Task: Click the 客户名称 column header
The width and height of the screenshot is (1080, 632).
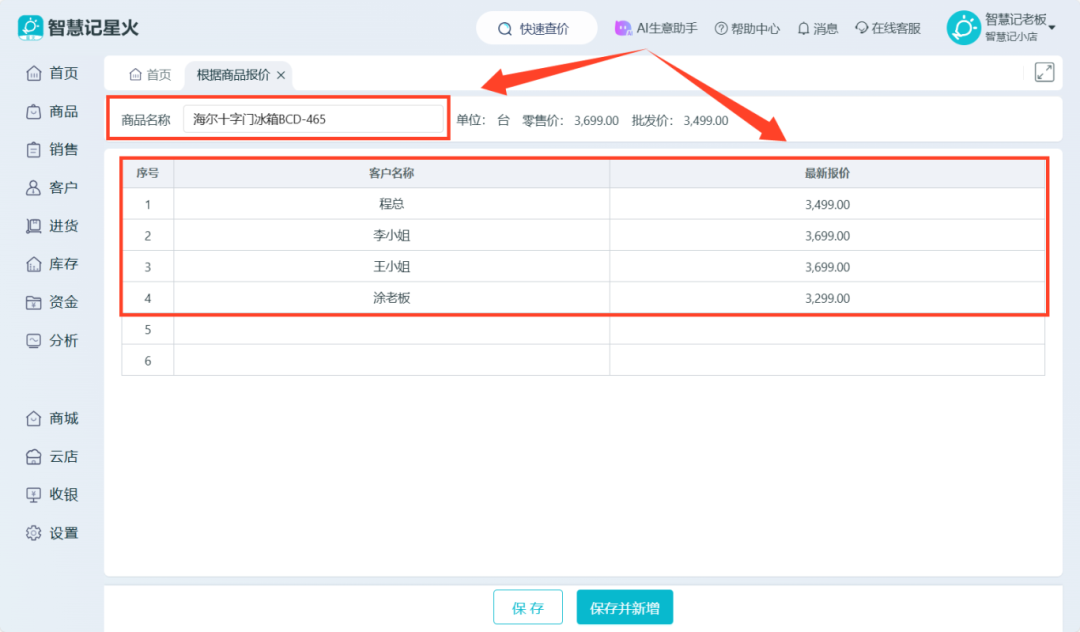Action: click(x=391, y=173)
